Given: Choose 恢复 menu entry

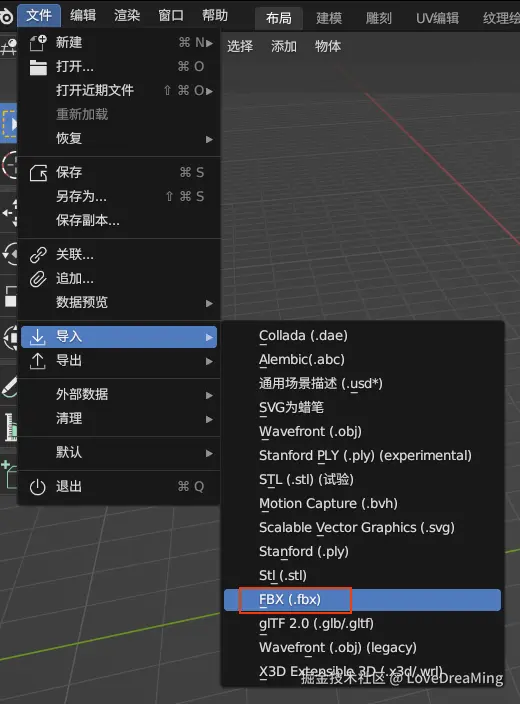Looking at the screenshot, I should (x=119, y=138).
